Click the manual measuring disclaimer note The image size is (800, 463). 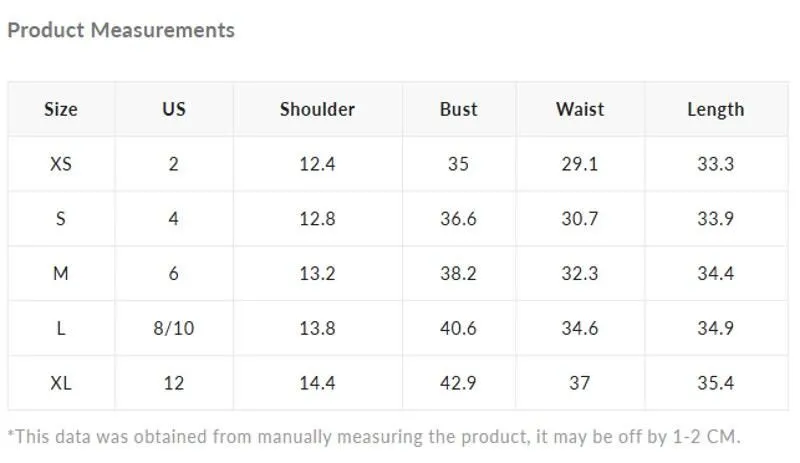pyautogui.click(x=374, y=437)
